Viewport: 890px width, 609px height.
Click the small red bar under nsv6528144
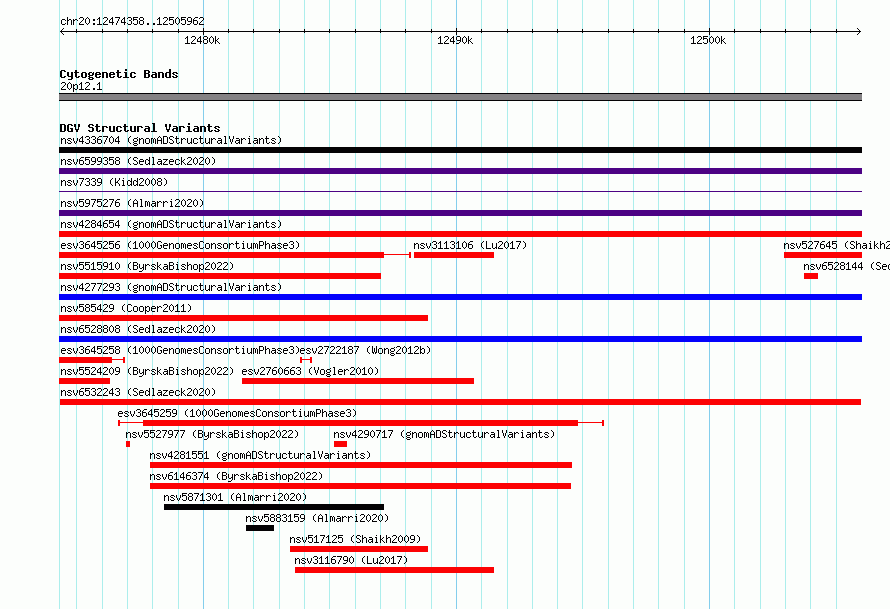pyautogui.click(x=811, y=276)
